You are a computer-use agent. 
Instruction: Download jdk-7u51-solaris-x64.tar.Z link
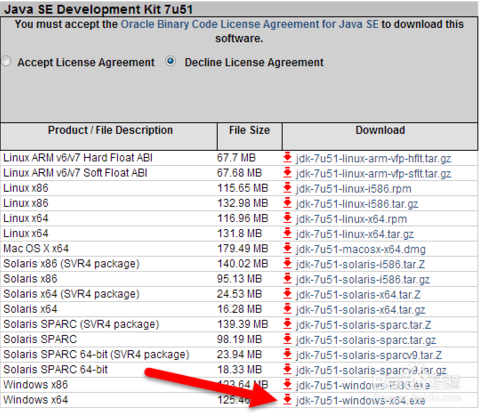point(358,295)
